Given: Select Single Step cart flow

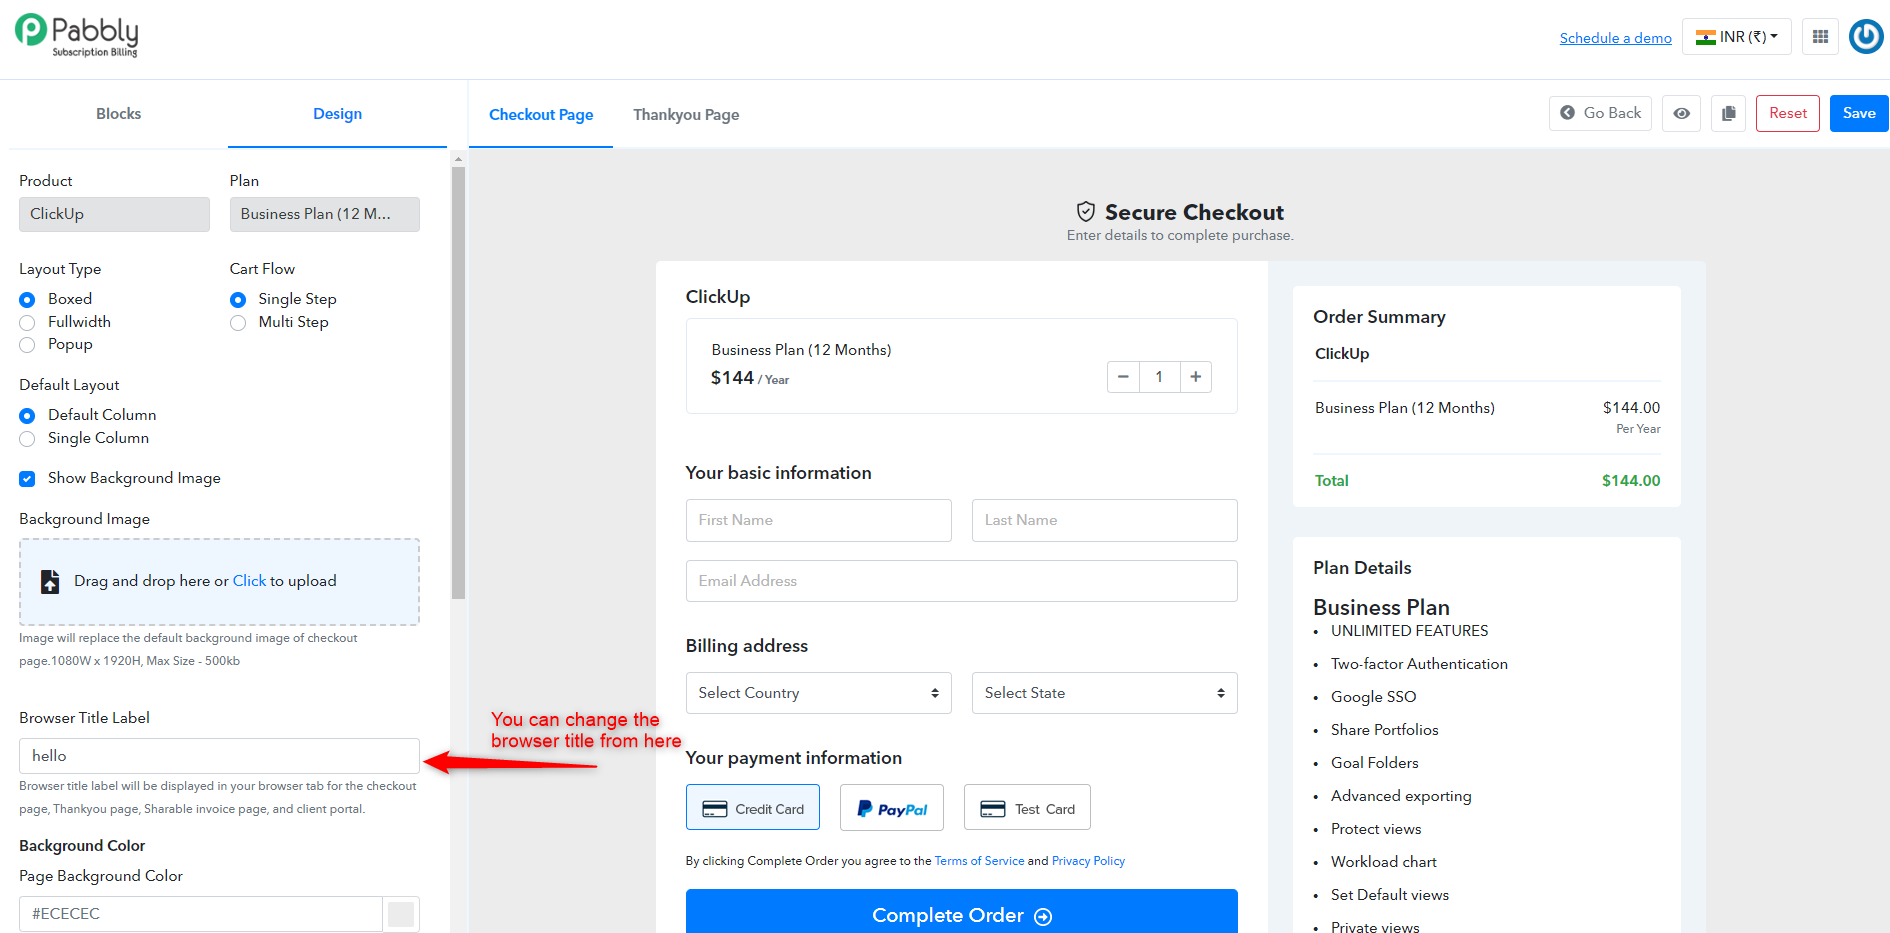Looking at the screenshot, I should click(238, 299).
